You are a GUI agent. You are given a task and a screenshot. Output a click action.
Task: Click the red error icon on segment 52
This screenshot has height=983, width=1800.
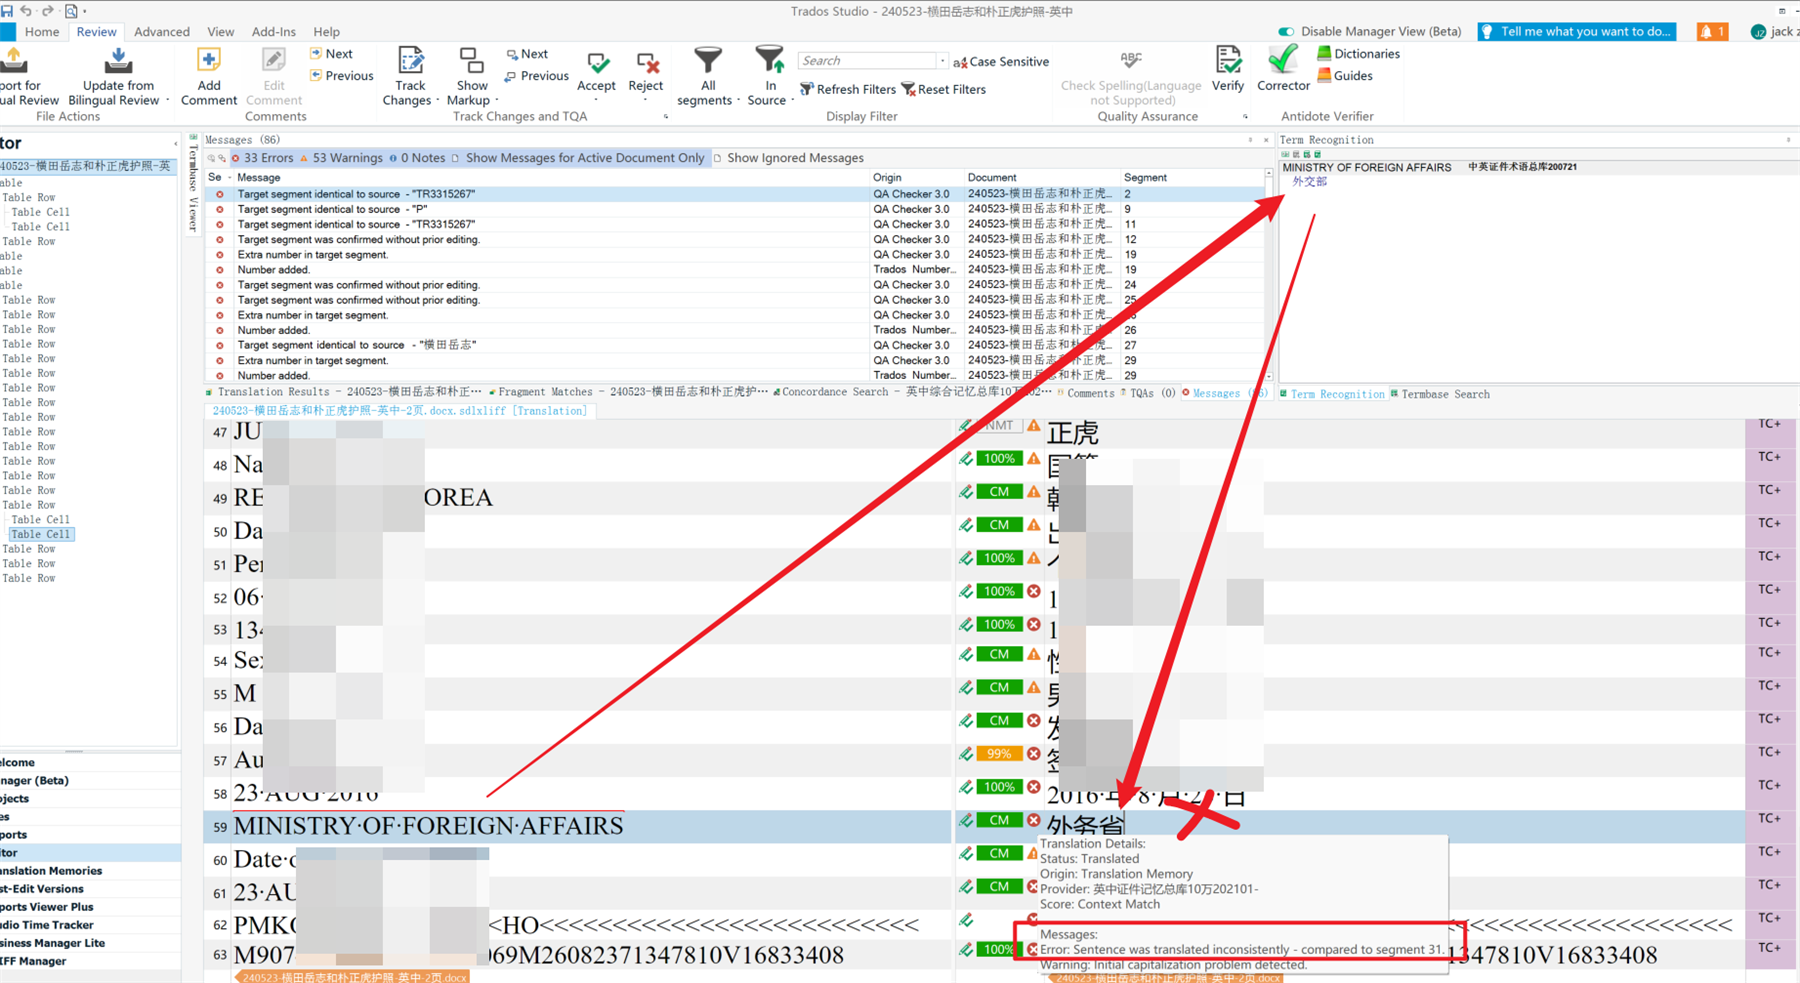pos(1034,591)
